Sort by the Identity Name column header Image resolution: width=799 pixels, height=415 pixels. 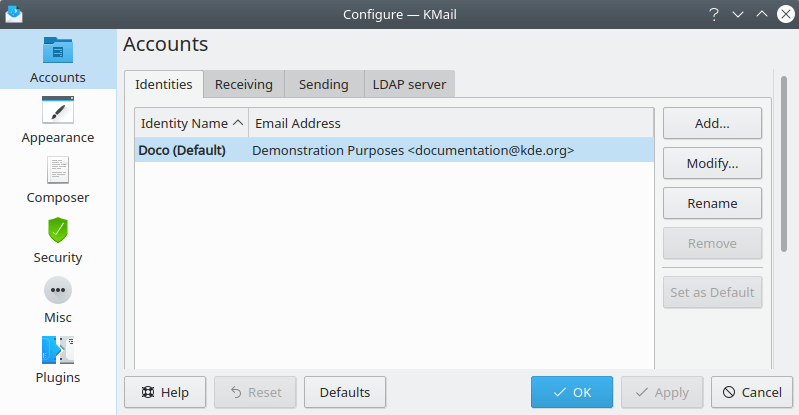click(191, 123)
